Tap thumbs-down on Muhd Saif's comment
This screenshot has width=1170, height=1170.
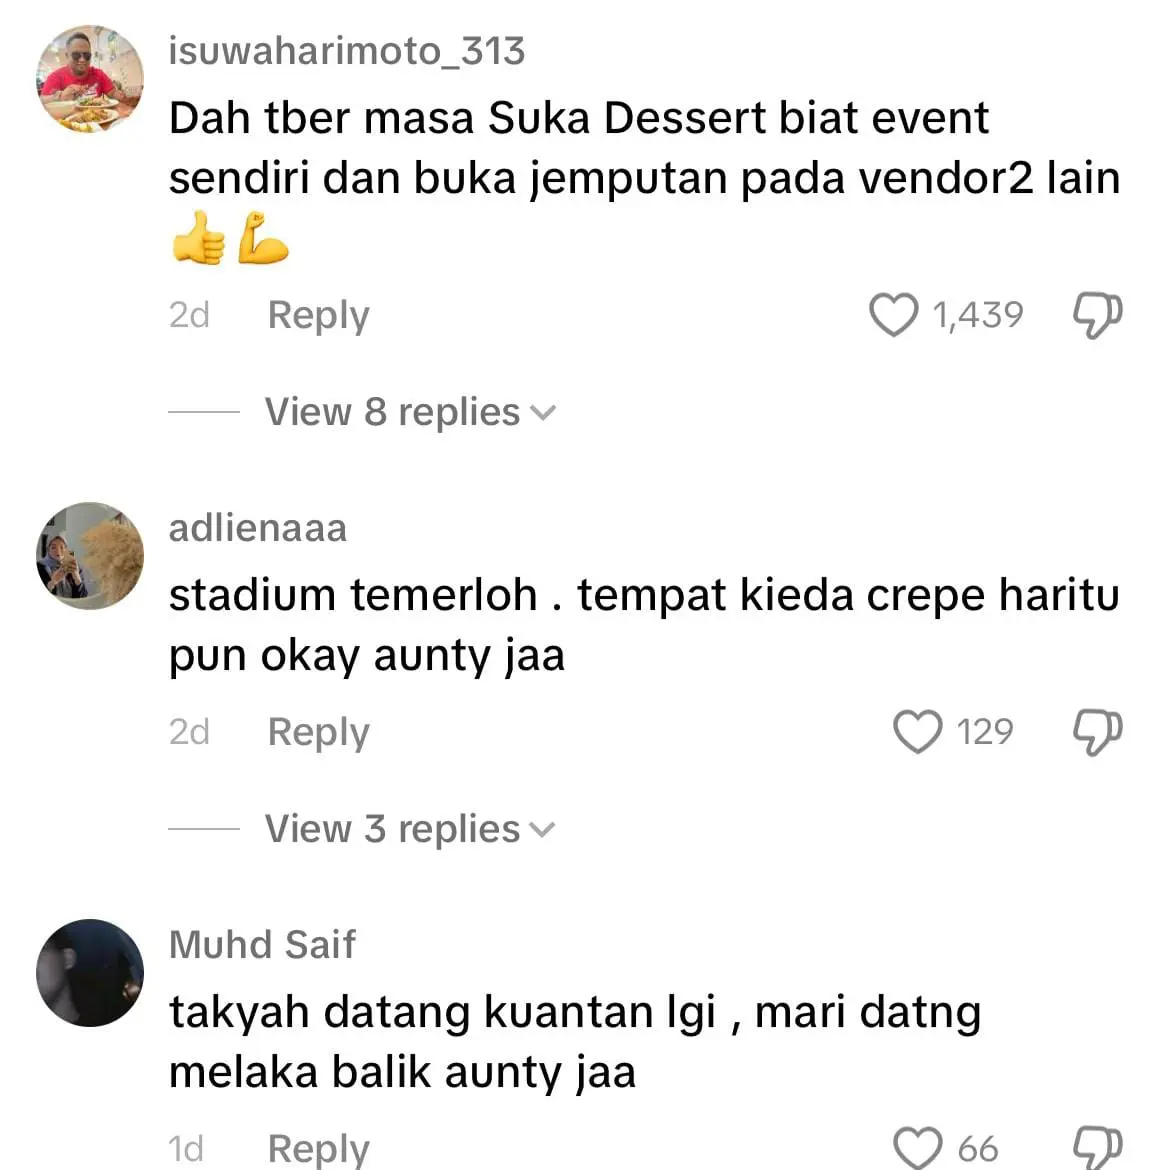(x=1097, y=1148)
